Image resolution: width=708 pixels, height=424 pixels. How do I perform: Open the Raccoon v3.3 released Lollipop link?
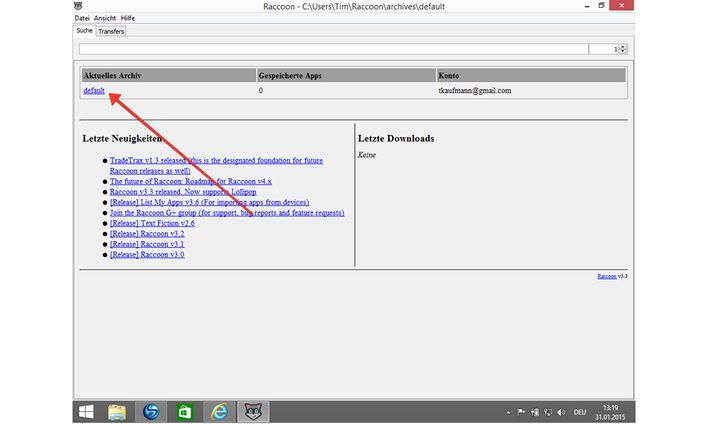183,191
